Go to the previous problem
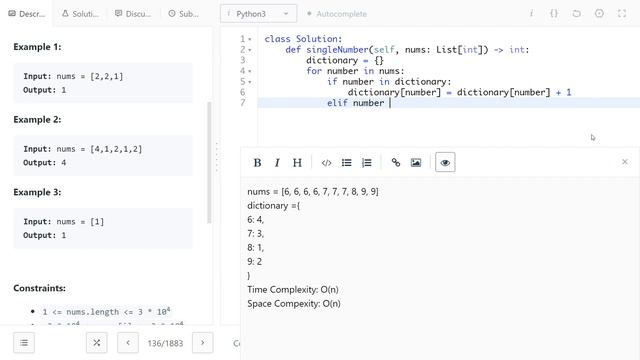The height and width of the screenshot is (360, 640). pos(128,343)
